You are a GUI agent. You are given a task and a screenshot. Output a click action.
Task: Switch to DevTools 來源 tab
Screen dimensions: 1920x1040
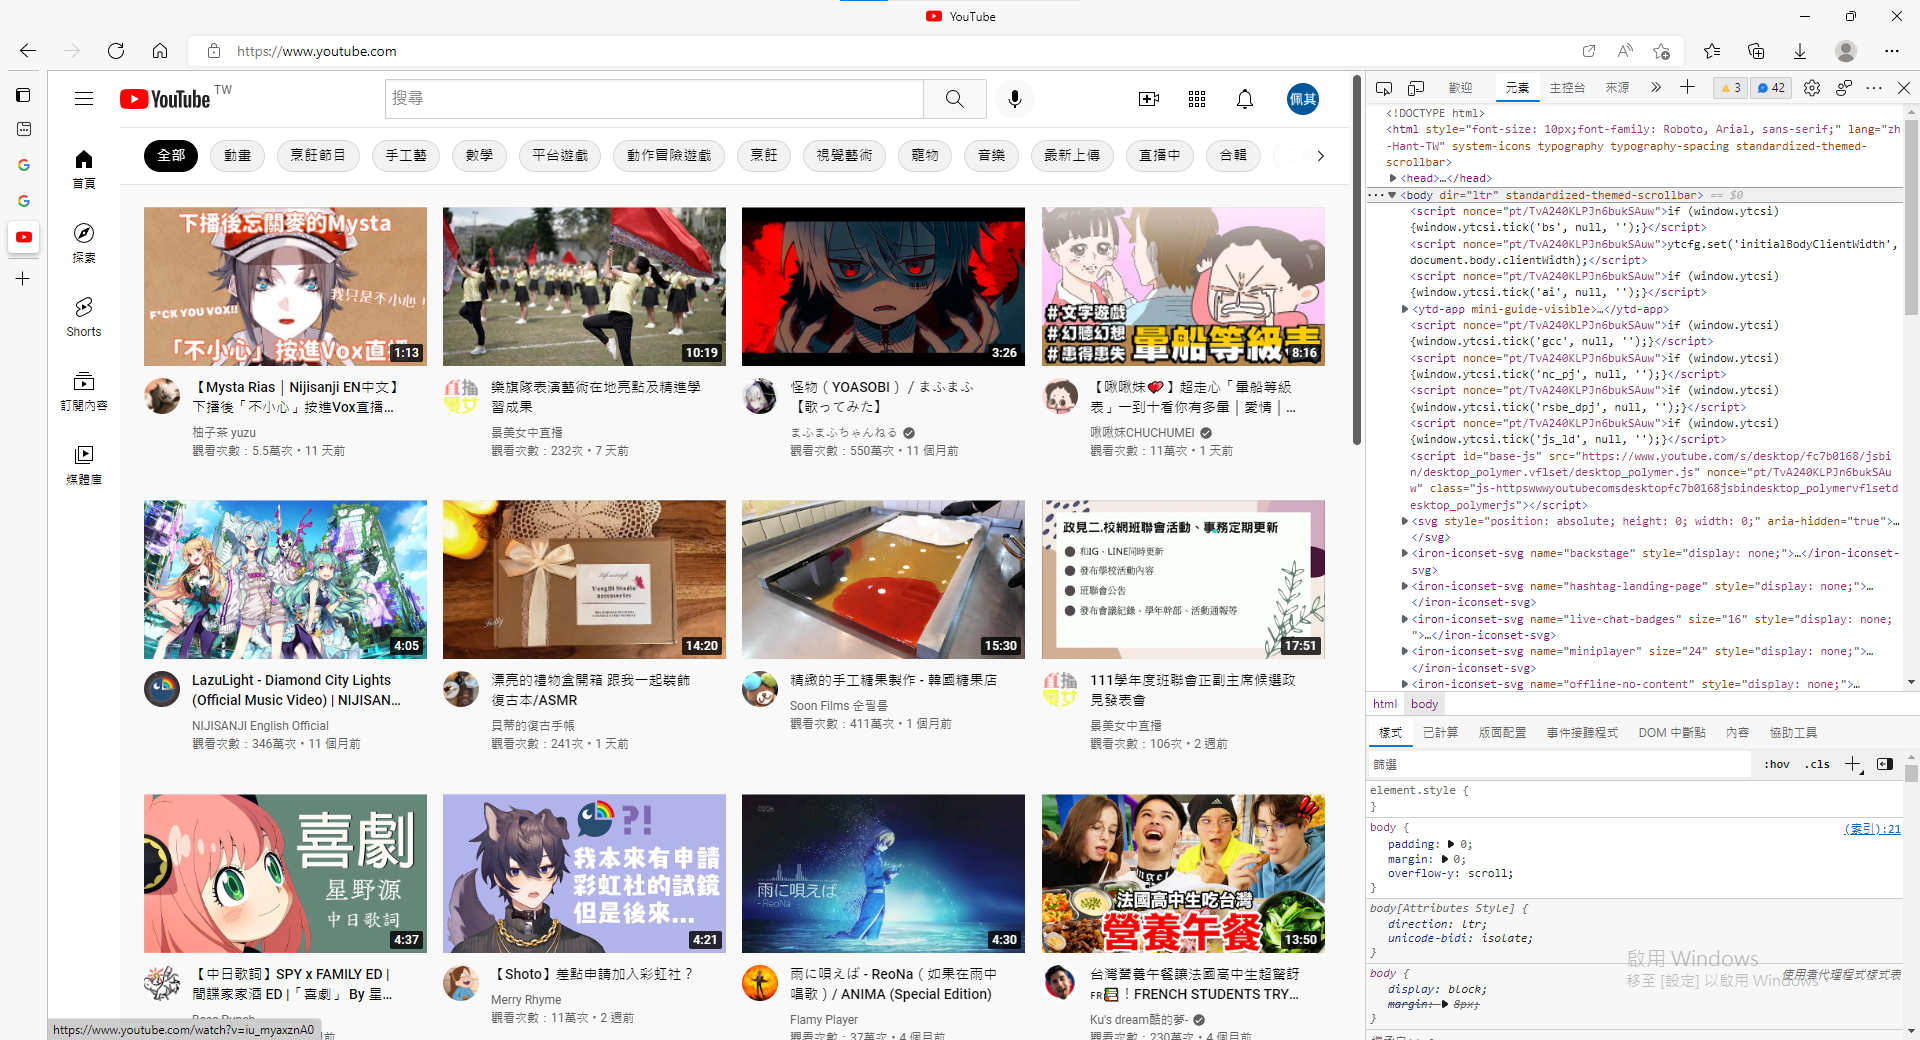1617,88
